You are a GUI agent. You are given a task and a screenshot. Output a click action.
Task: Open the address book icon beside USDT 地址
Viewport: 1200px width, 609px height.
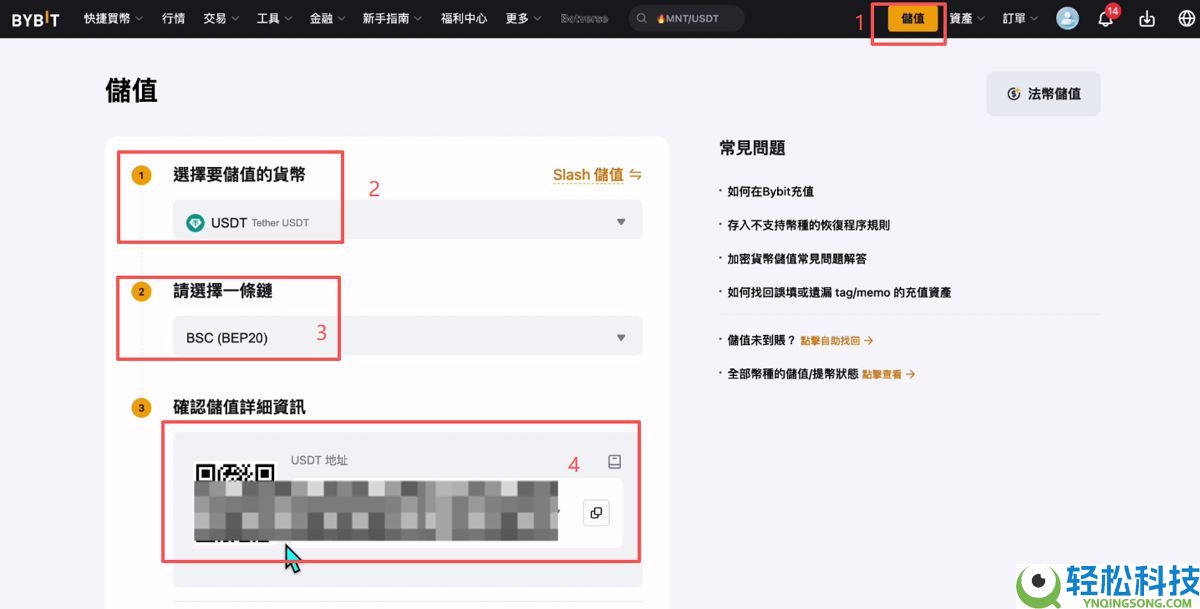point(614,461)
